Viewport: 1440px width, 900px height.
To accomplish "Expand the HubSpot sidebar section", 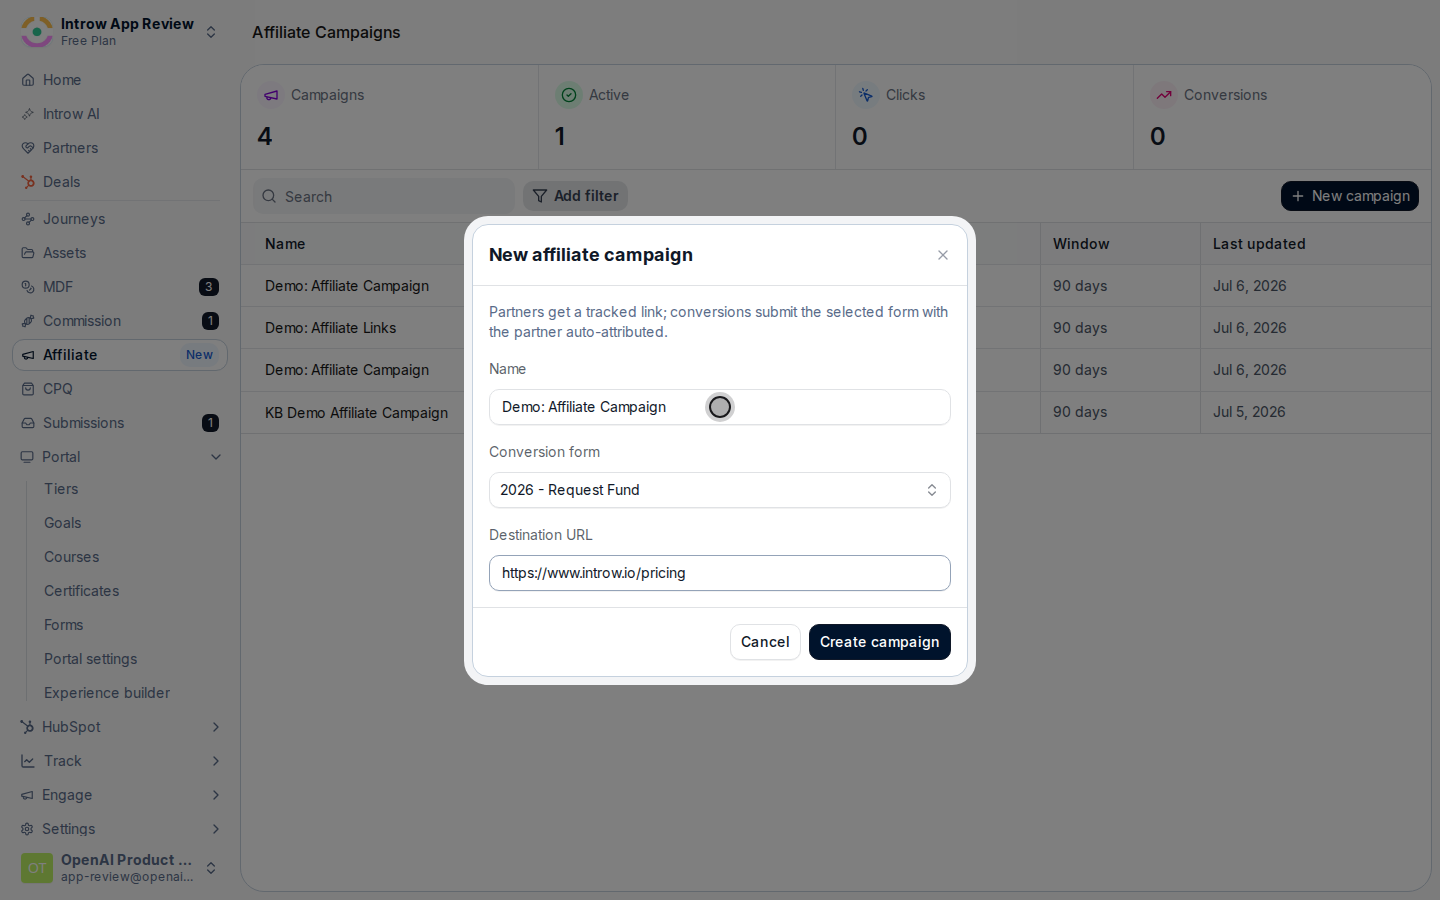I will [x=216, y=727].
